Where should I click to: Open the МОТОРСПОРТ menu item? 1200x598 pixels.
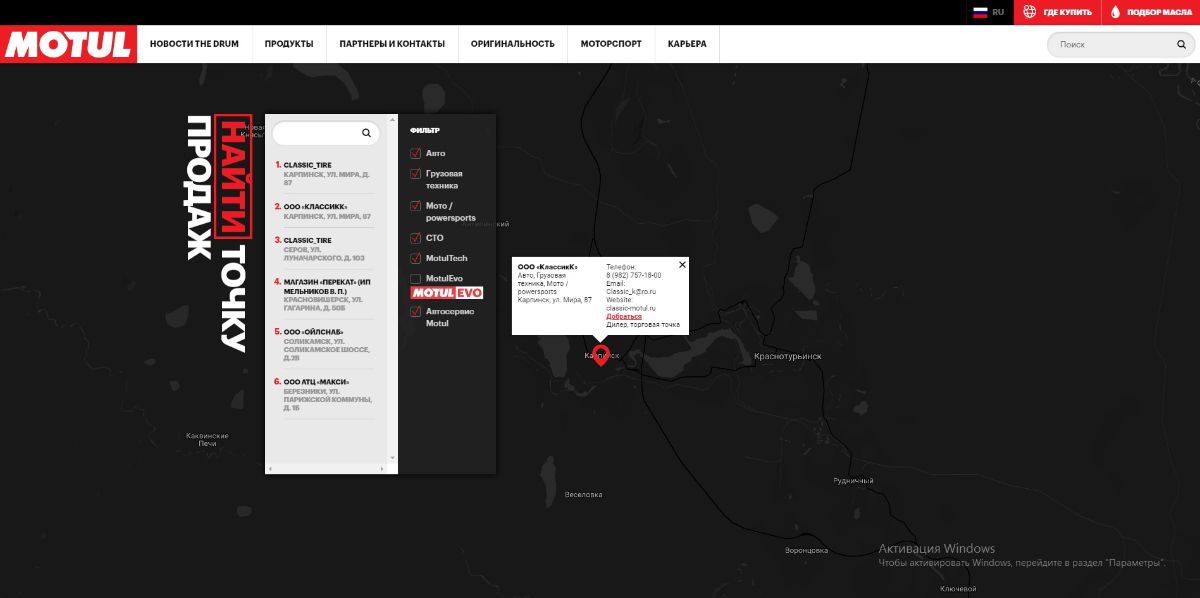611,44
